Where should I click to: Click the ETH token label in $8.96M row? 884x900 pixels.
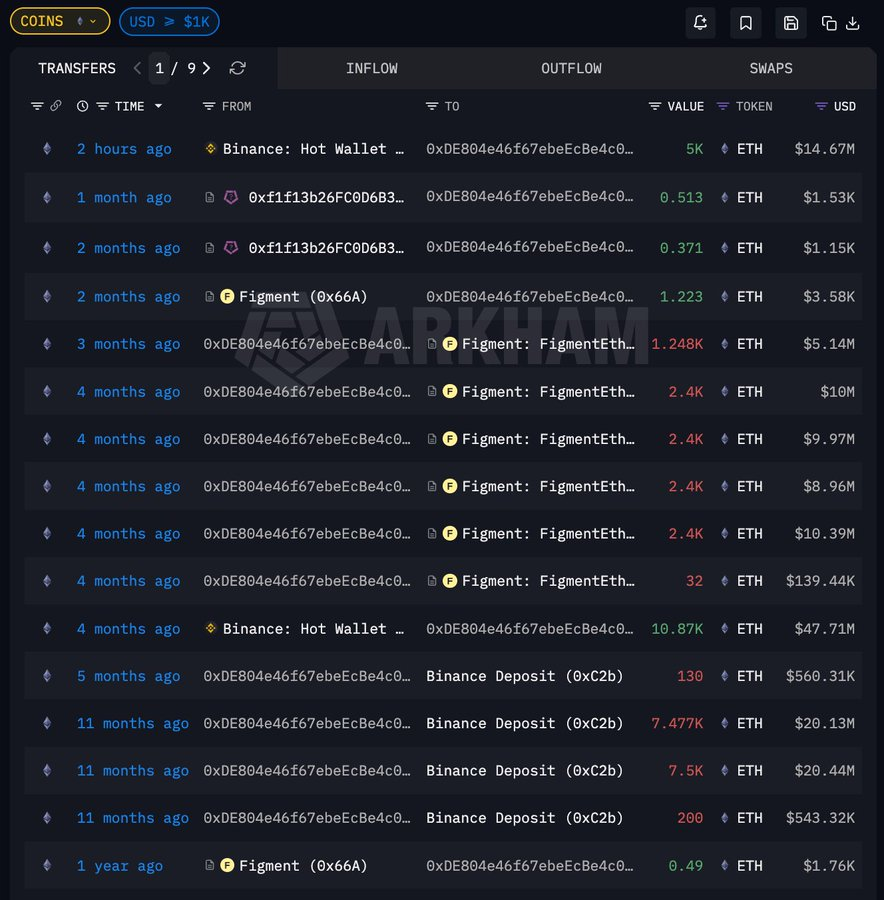(750, 486)
